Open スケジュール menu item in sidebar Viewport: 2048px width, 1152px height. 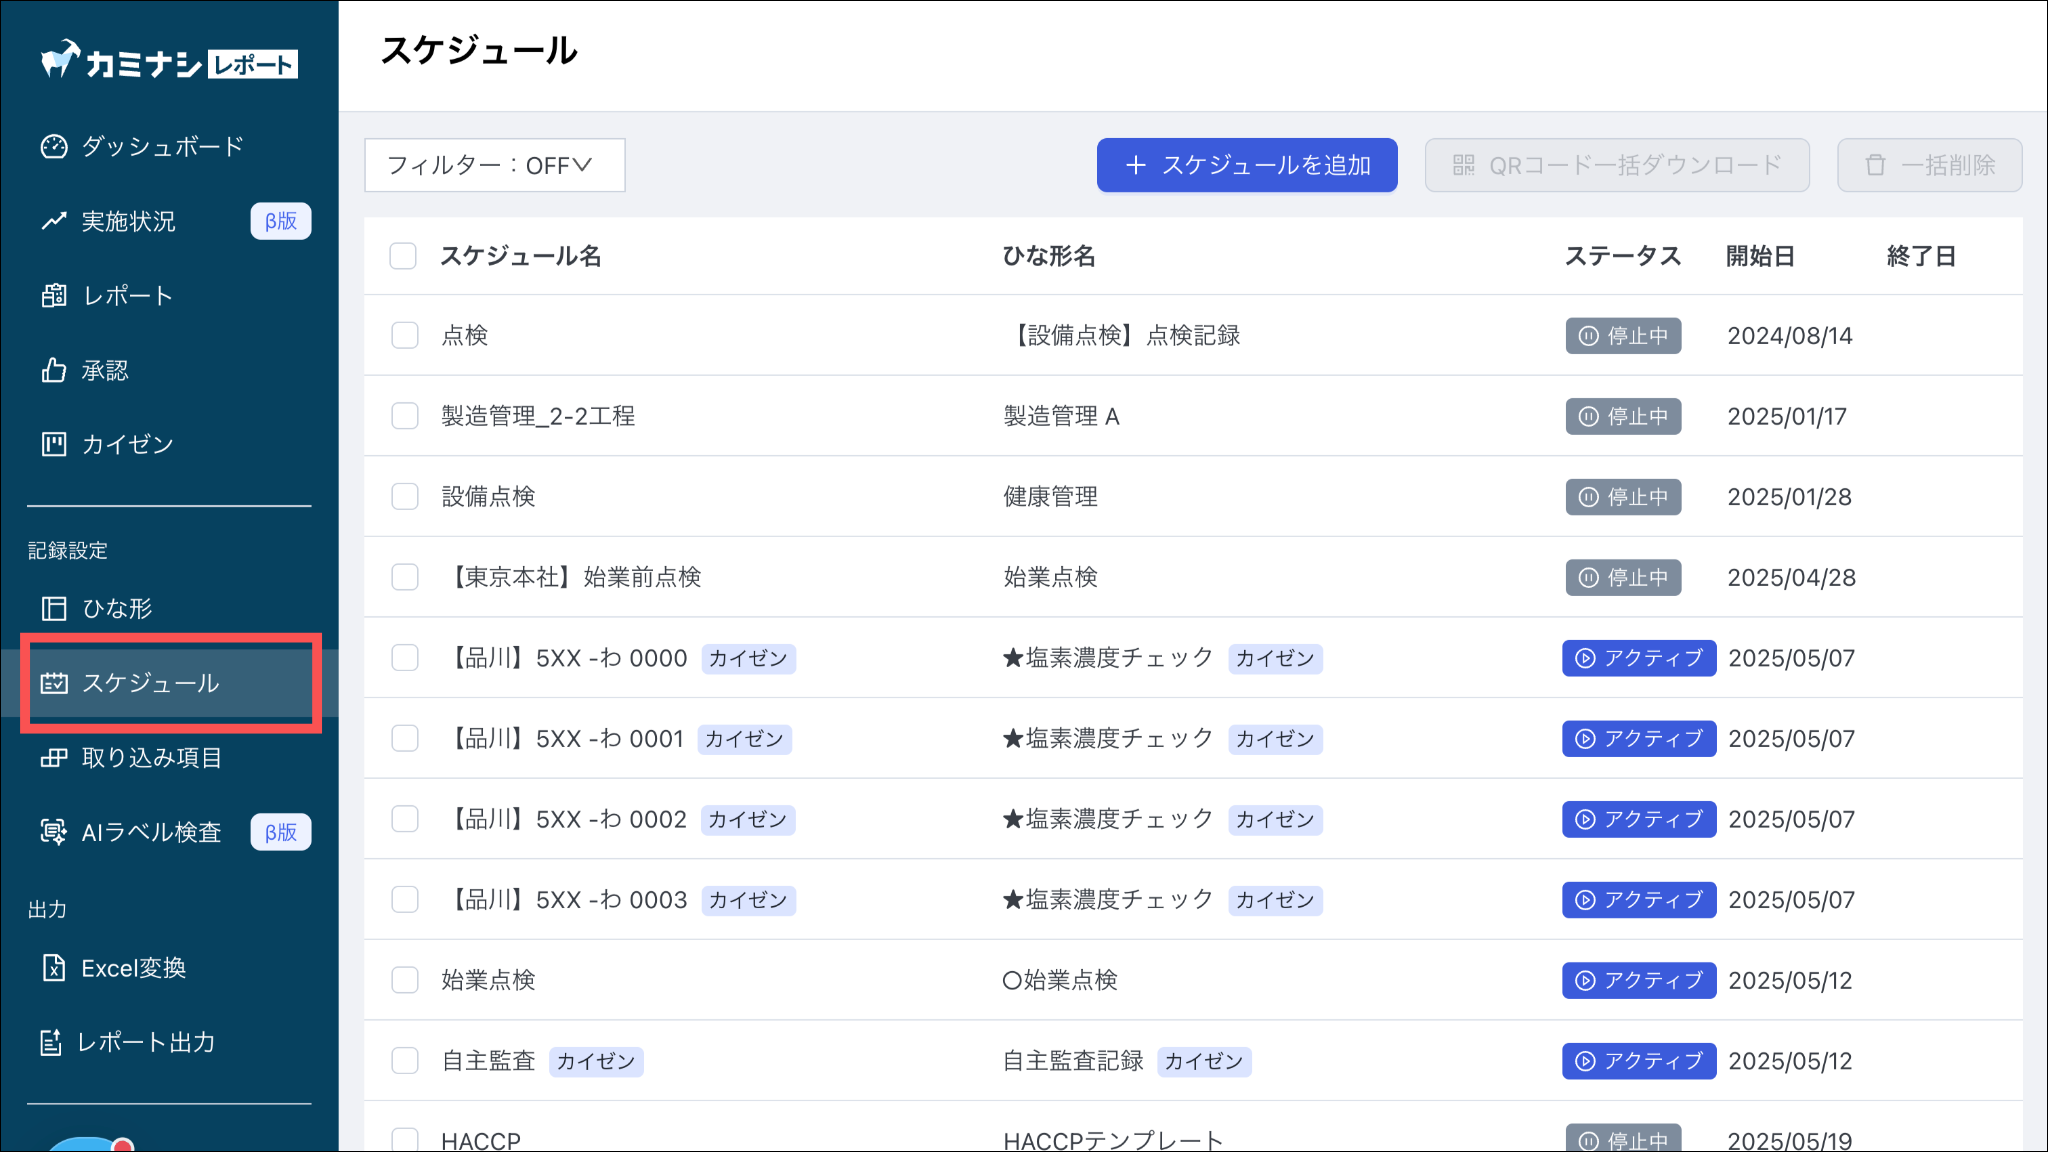tap(150, 683)
